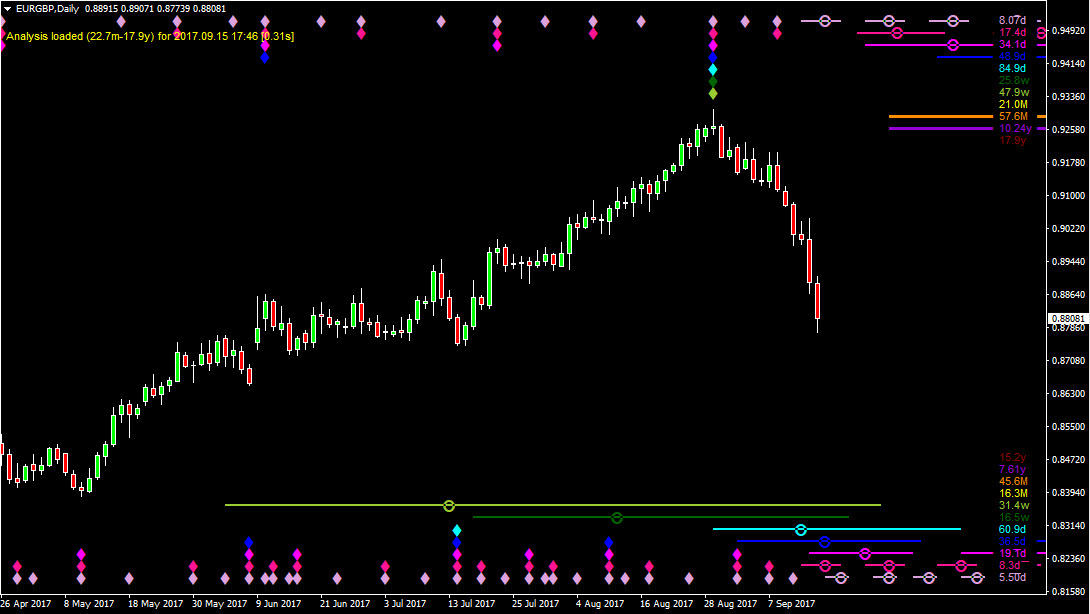The width and height of the screenshot is (1090, 614).
Task: Click the orange 57.6M horizontal line
Action: coord(940,117)
